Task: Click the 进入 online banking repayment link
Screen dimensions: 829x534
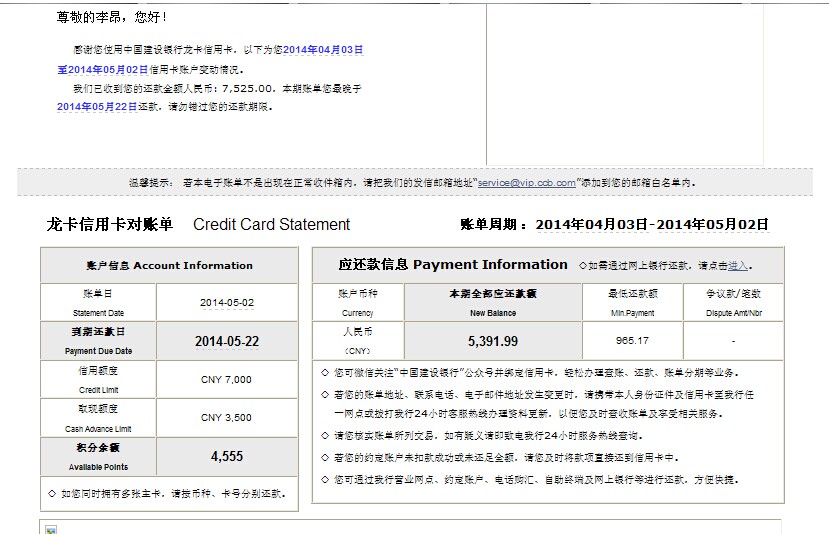Action: pos(738,266)
